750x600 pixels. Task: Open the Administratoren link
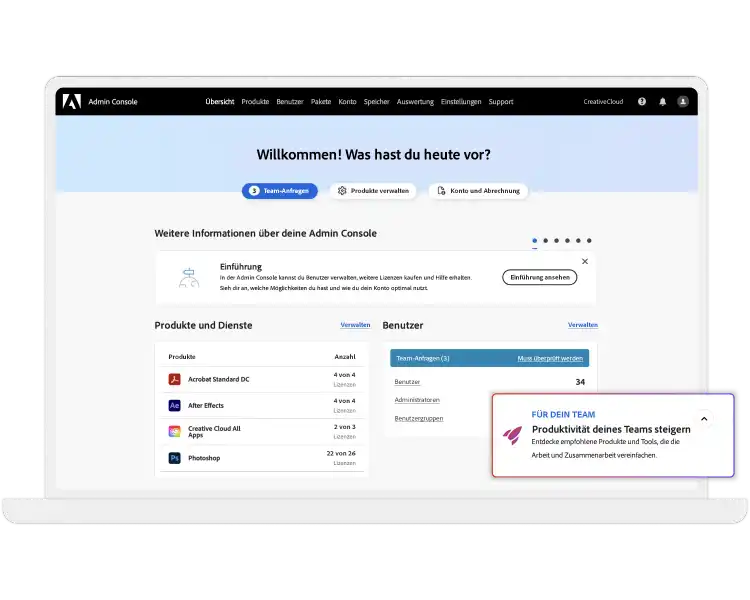pyautogui.click(x=417, y=400)
